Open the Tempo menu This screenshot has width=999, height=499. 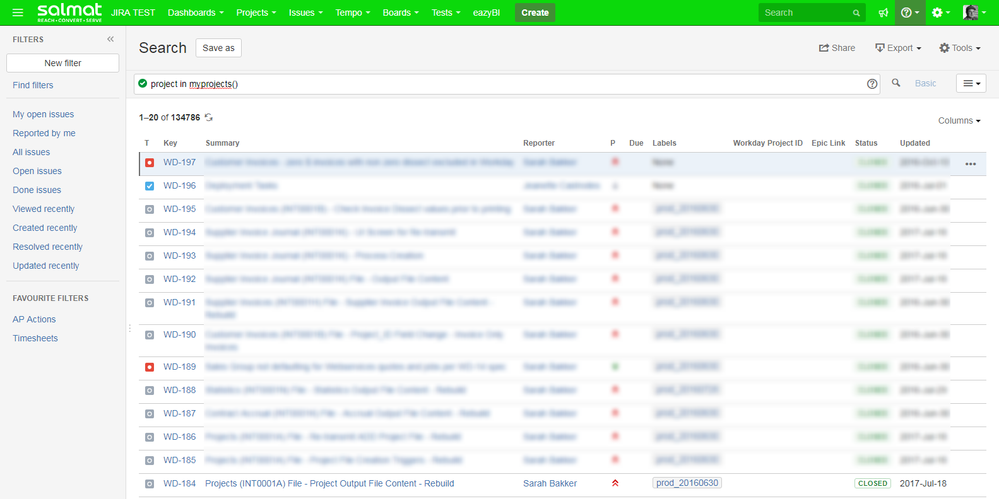pos(352,13)
